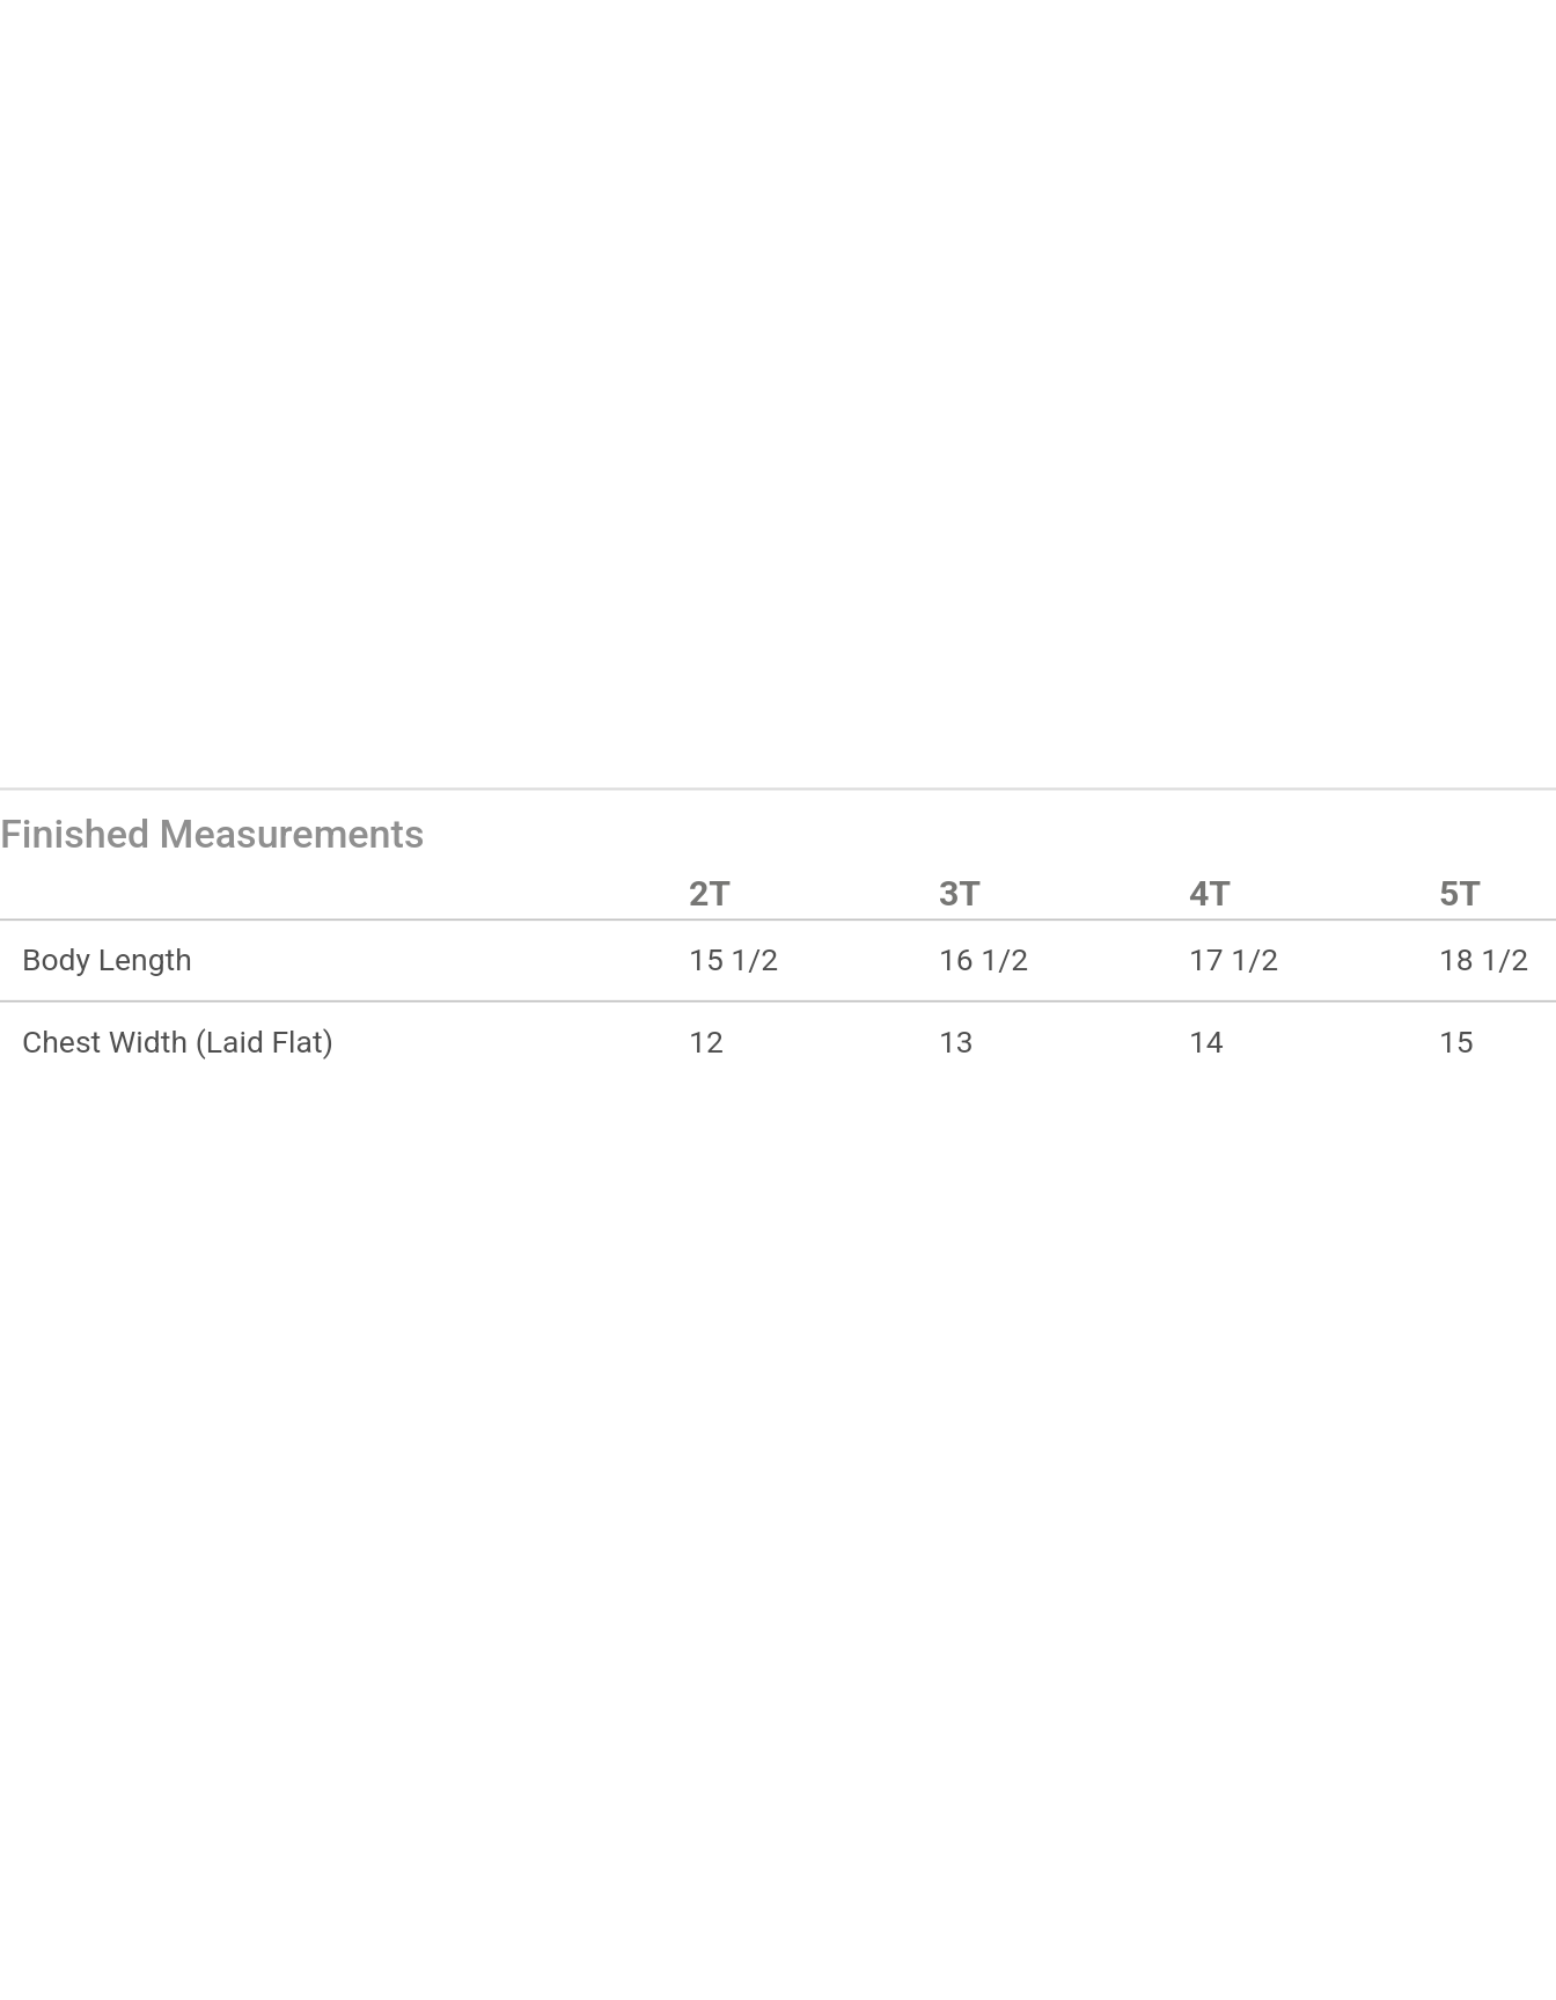Select the 2T size column header

click(x=709, y=893)
